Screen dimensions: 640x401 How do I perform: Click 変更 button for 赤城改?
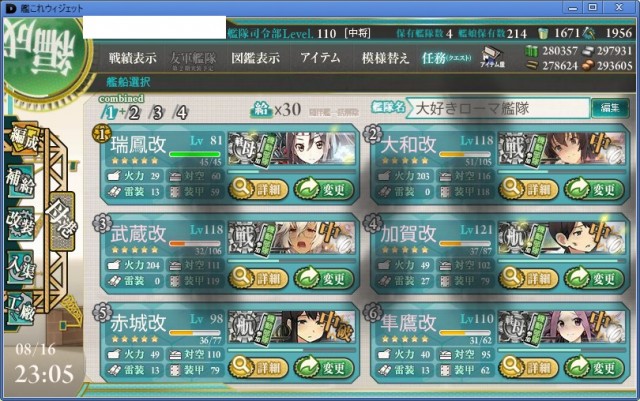coord(324,368)
